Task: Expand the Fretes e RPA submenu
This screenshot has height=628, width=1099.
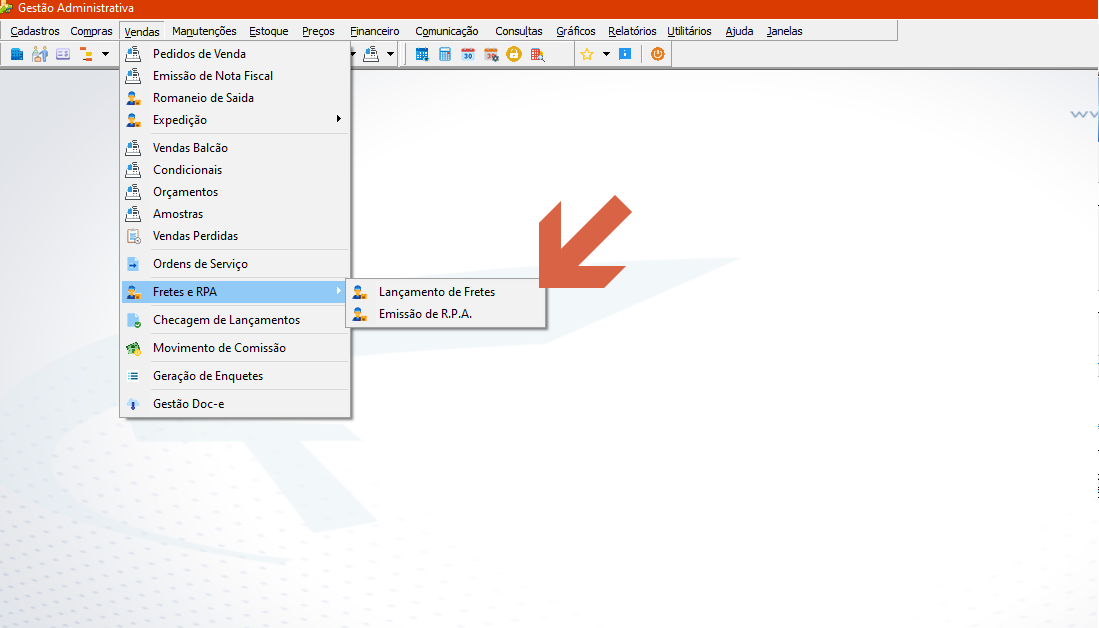Action: [x=235, y=292]
